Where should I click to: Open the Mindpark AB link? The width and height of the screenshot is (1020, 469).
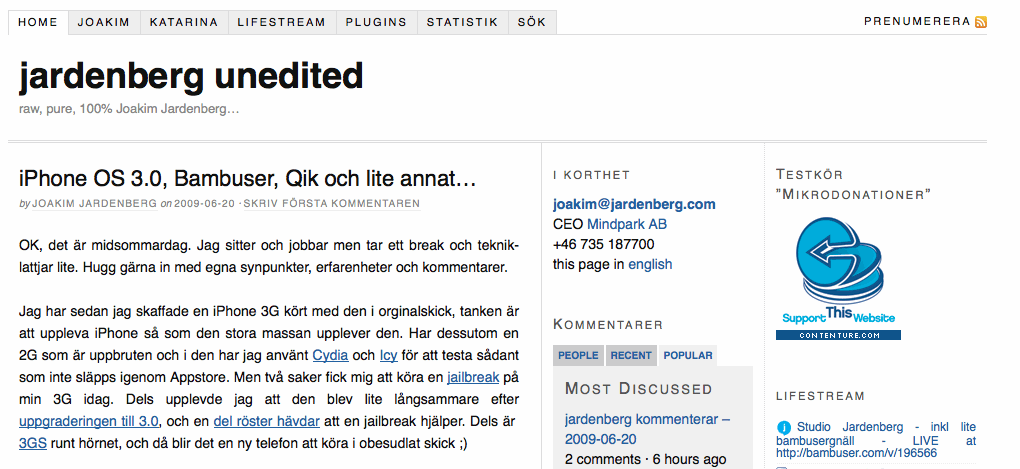(x=627, y=224)
